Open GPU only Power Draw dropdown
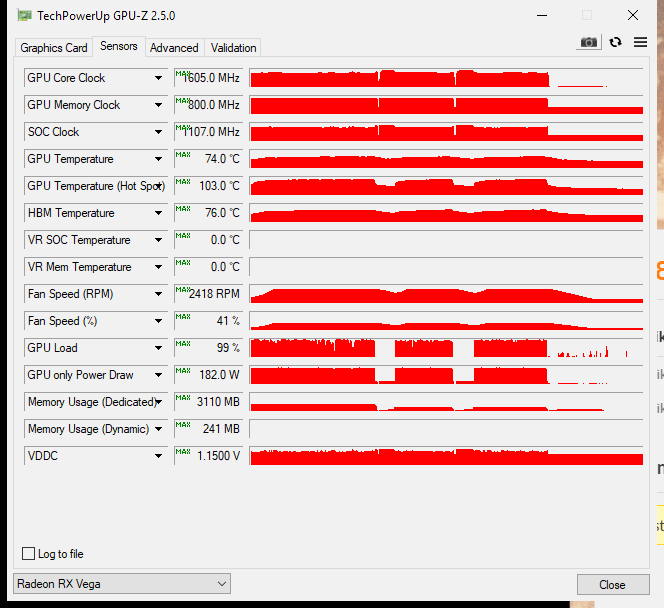This screenshot has height=608, width=664. coord(158,375)
